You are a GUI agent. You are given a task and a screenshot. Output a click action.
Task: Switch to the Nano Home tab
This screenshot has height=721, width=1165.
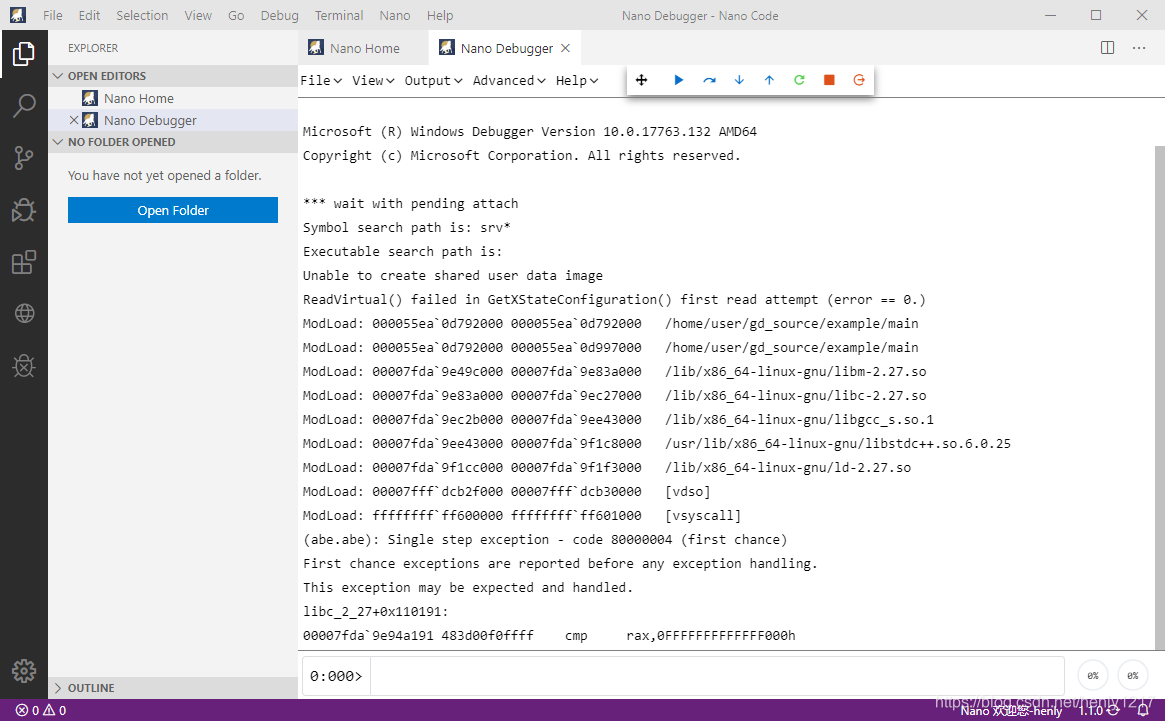pyautogui.click(x=363, y=48)
